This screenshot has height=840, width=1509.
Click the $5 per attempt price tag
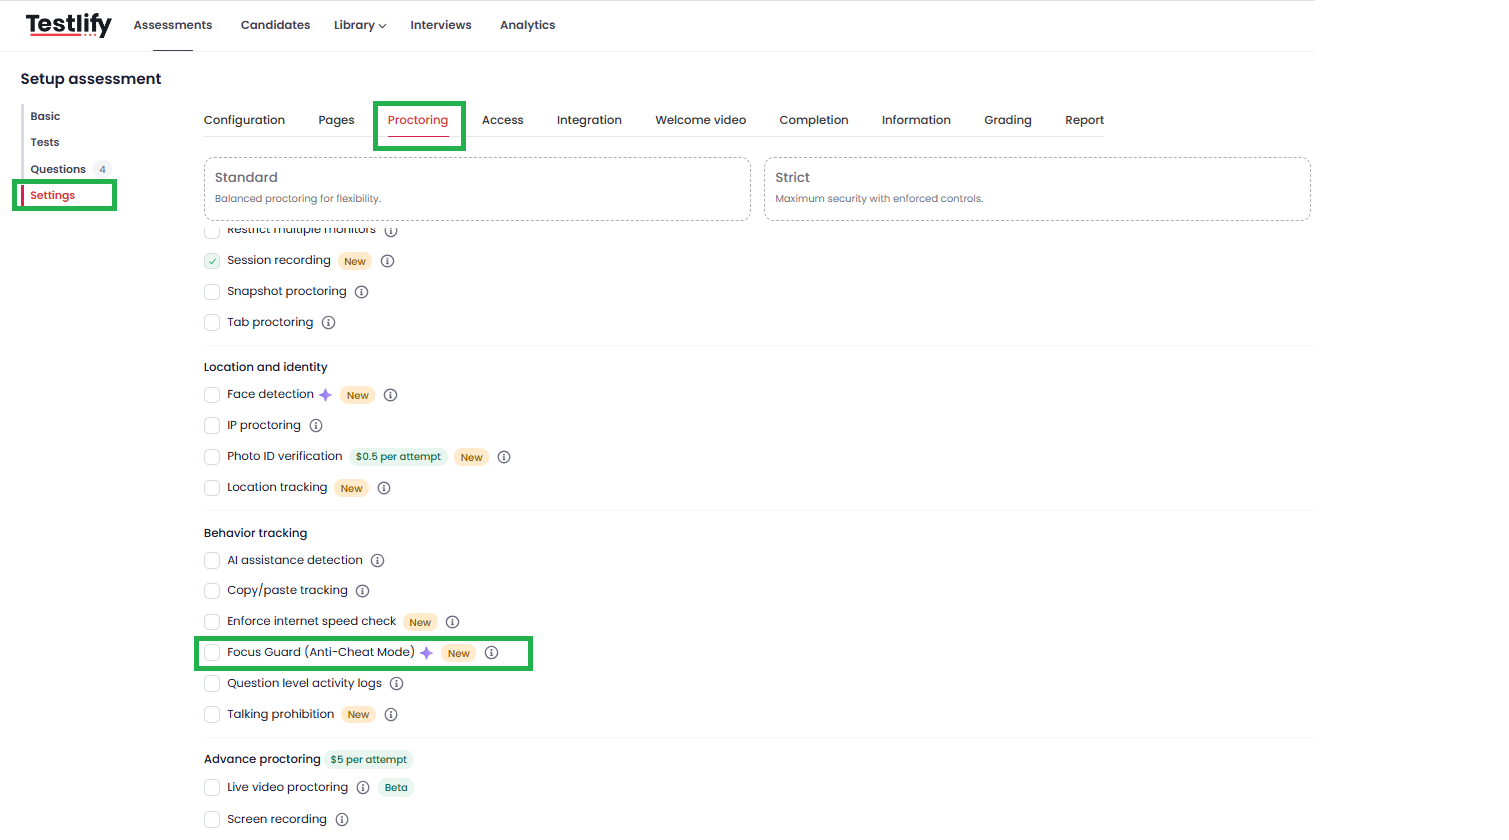click(x=369, y=760)
